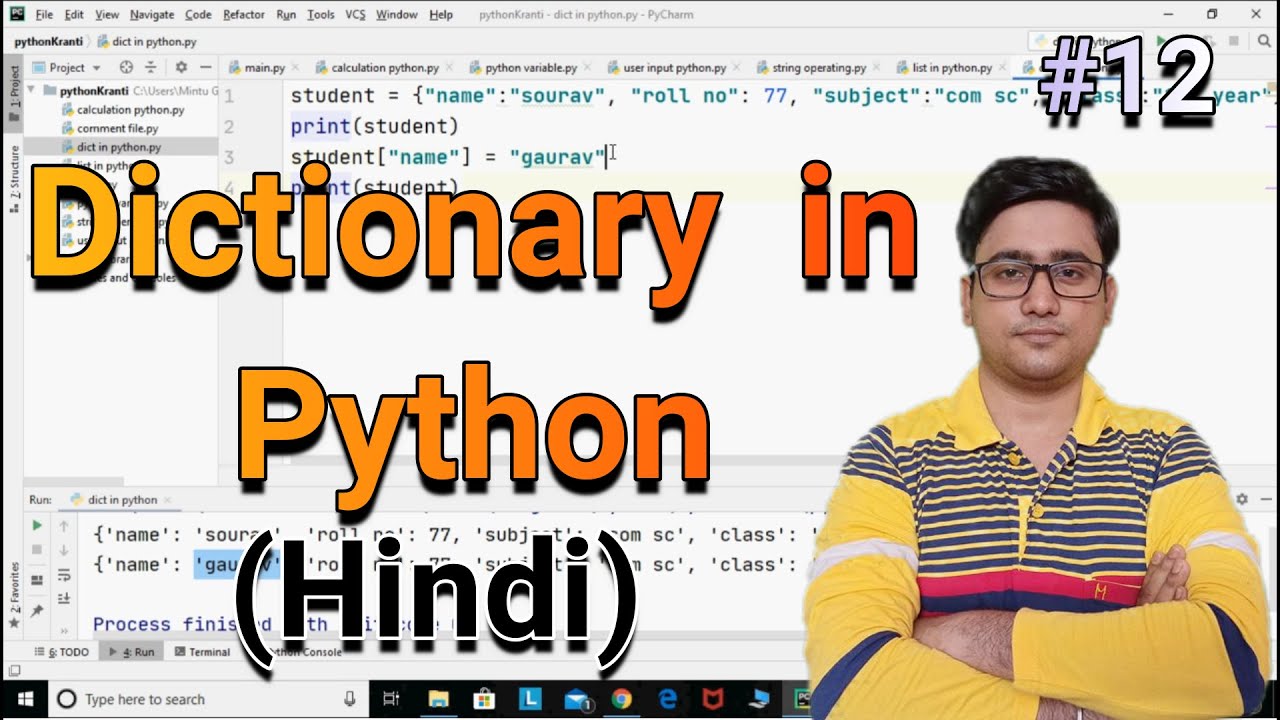Click the locate-file target icon in Project panel
Image resolution: width=1280 pixels, height=720 pixels.
(126, 67)
